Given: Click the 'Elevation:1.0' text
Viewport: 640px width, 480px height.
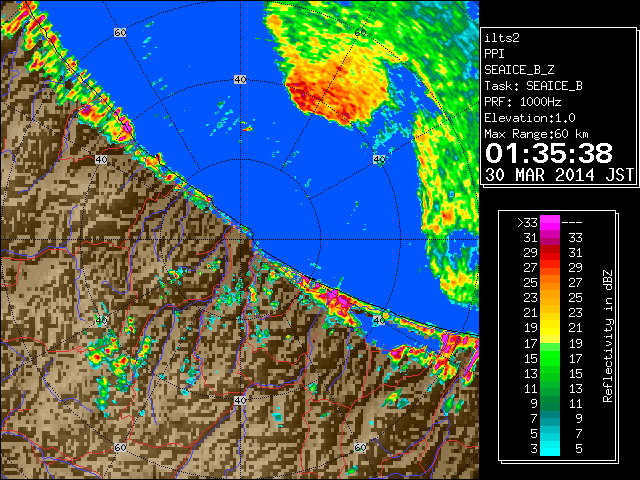Looking at the screenshot, I should coord(530,118).
